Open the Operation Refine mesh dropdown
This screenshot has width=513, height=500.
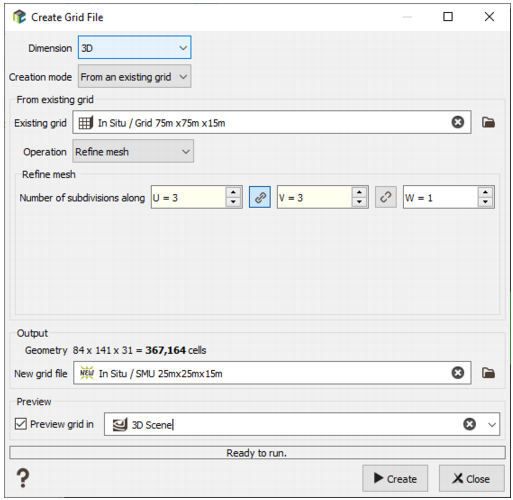(x=133, y=152)
